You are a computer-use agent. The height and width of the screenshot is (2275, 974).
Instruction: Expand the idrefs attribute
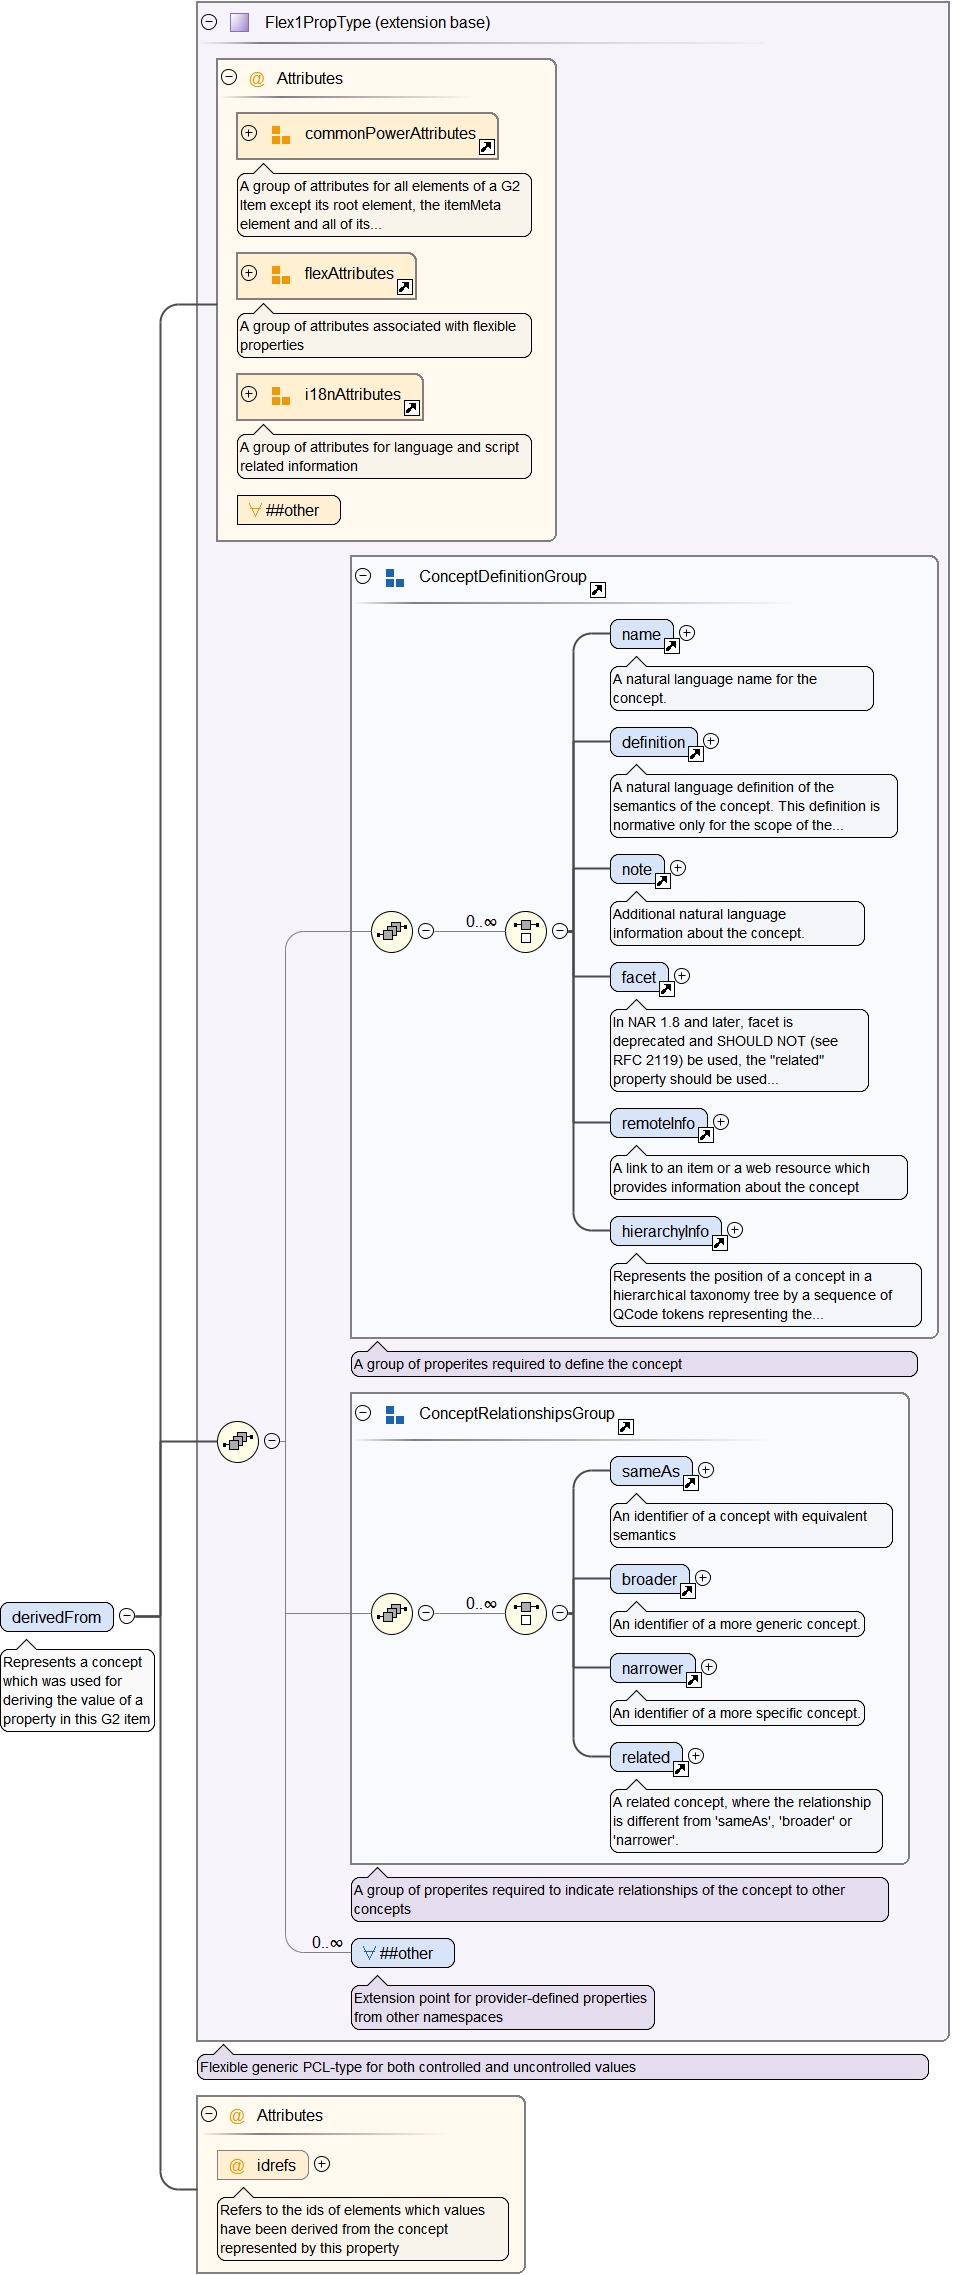tap(322, 2164)
